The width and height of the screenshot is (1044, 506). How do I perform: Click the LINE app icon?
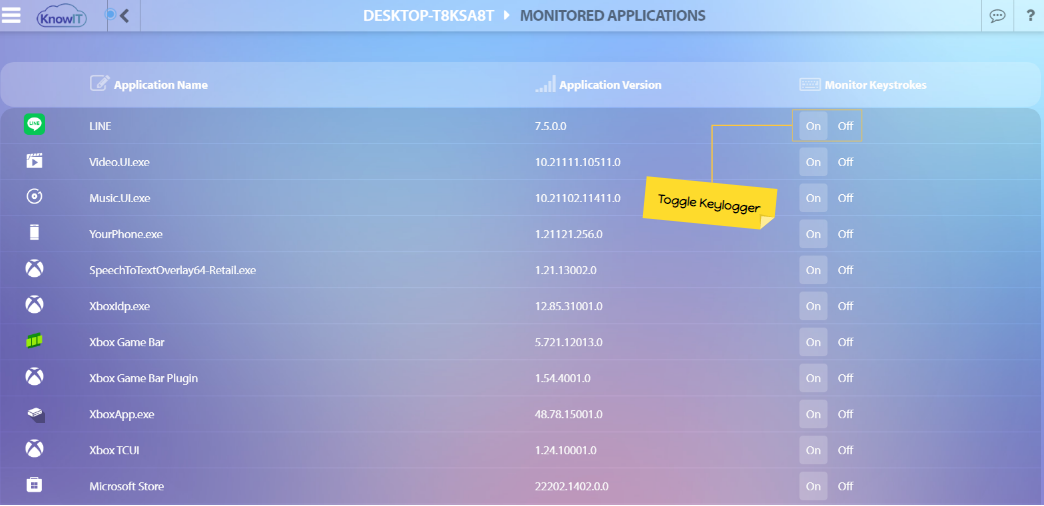tap(35, 125)
